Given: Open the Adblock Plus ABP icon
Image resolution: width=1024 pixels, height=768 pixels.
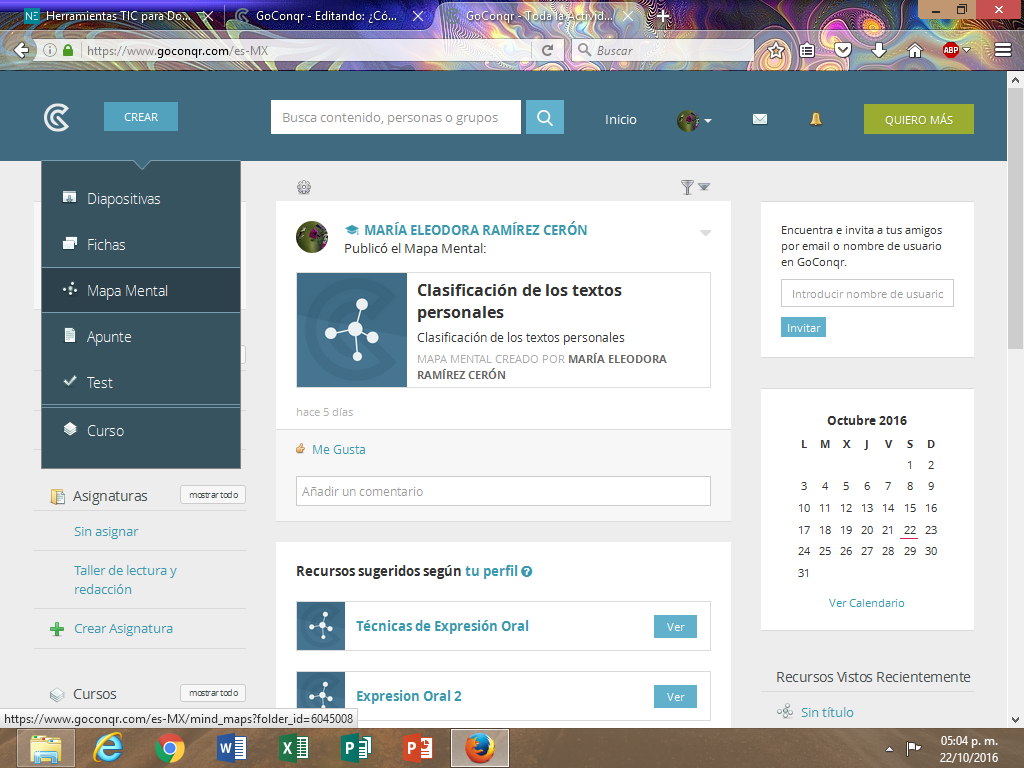Looking at the screenshot, I should [951, 50].
